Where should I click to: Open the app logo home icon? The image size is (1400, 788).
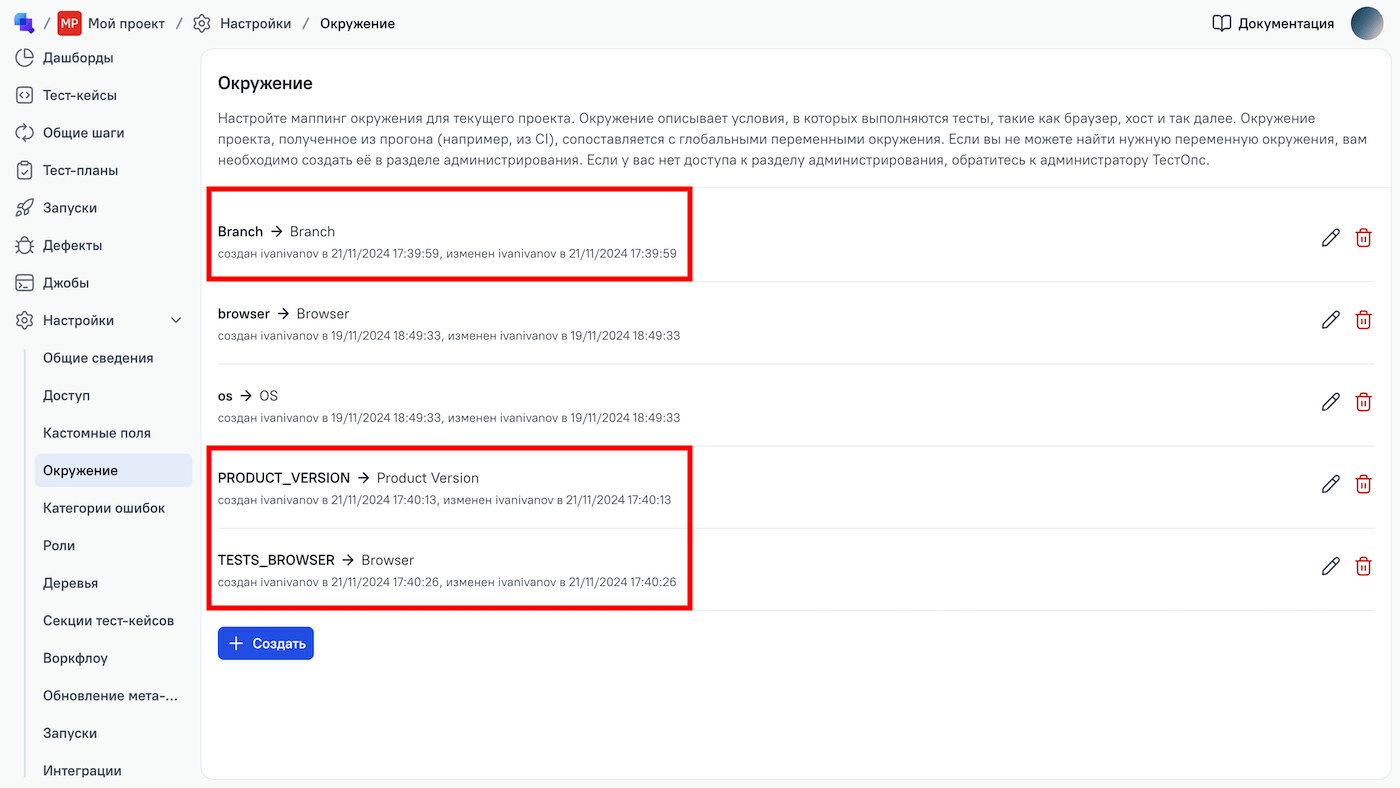point(24,23)
